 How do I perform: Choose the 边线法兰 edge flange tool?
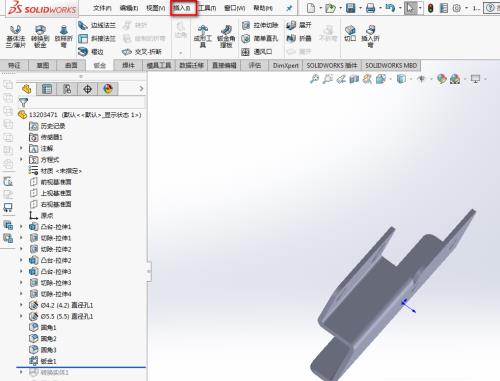(x=97, y=25)
